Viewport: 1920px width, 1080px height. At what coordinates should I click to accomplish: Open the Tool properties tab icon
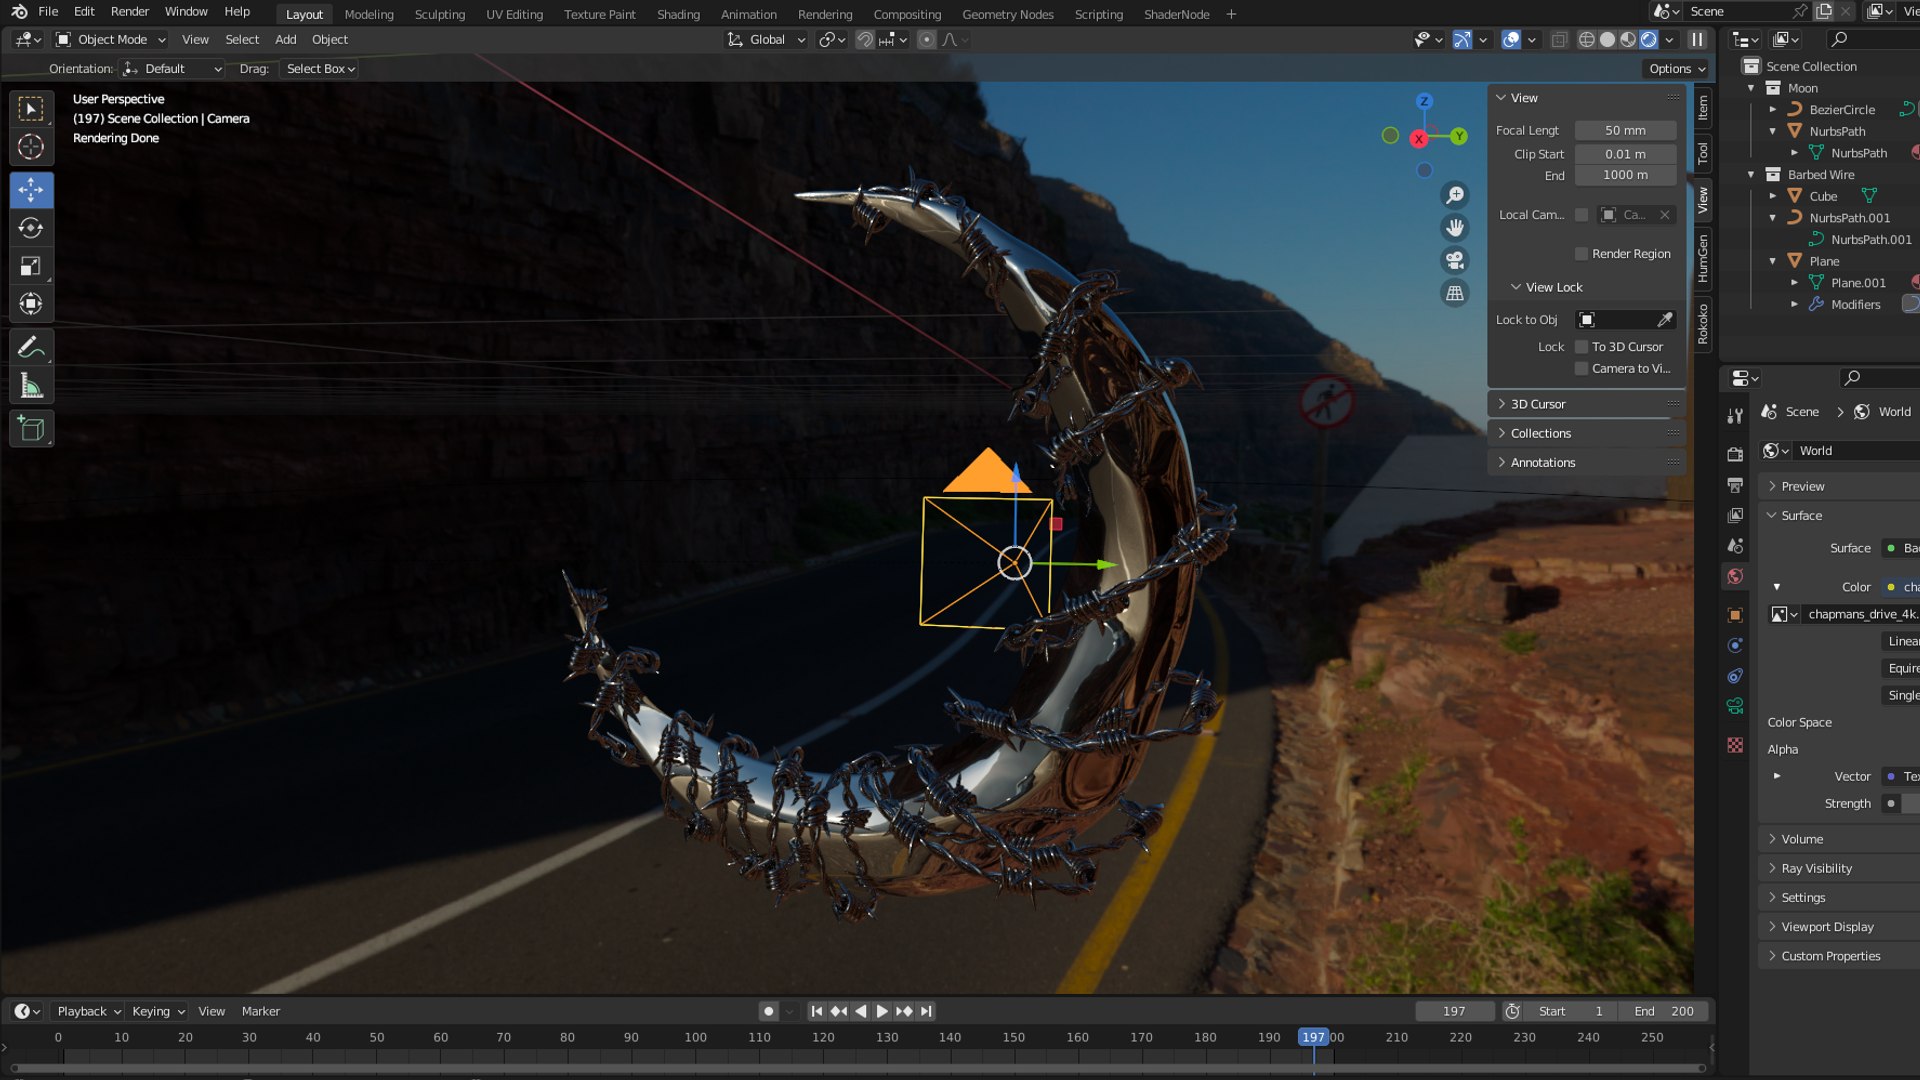click(x=1735, y=416)
